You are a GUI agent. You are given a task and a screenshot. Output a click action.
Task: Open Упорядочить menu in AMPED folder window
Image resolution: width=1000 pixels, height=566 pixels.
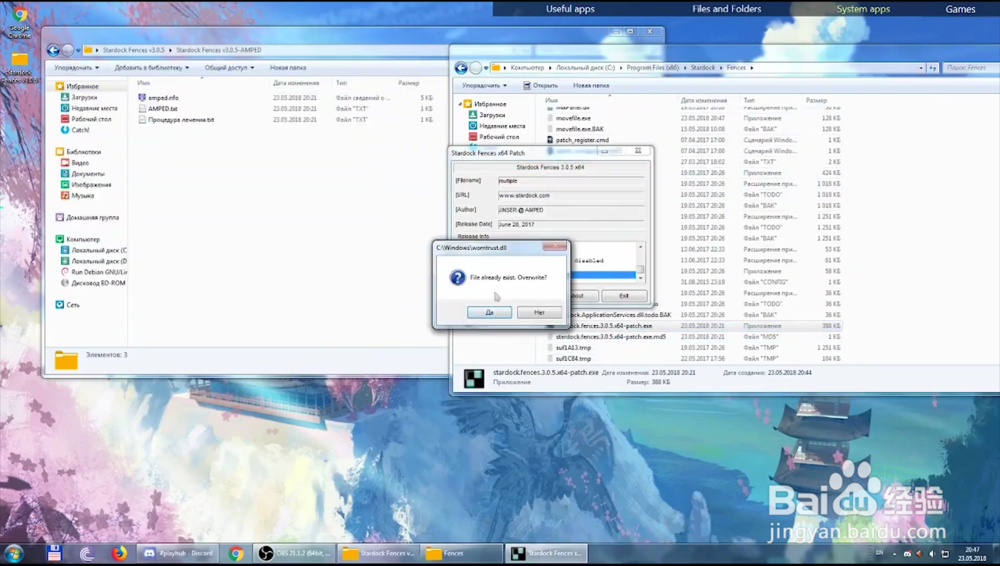point(76,68)
